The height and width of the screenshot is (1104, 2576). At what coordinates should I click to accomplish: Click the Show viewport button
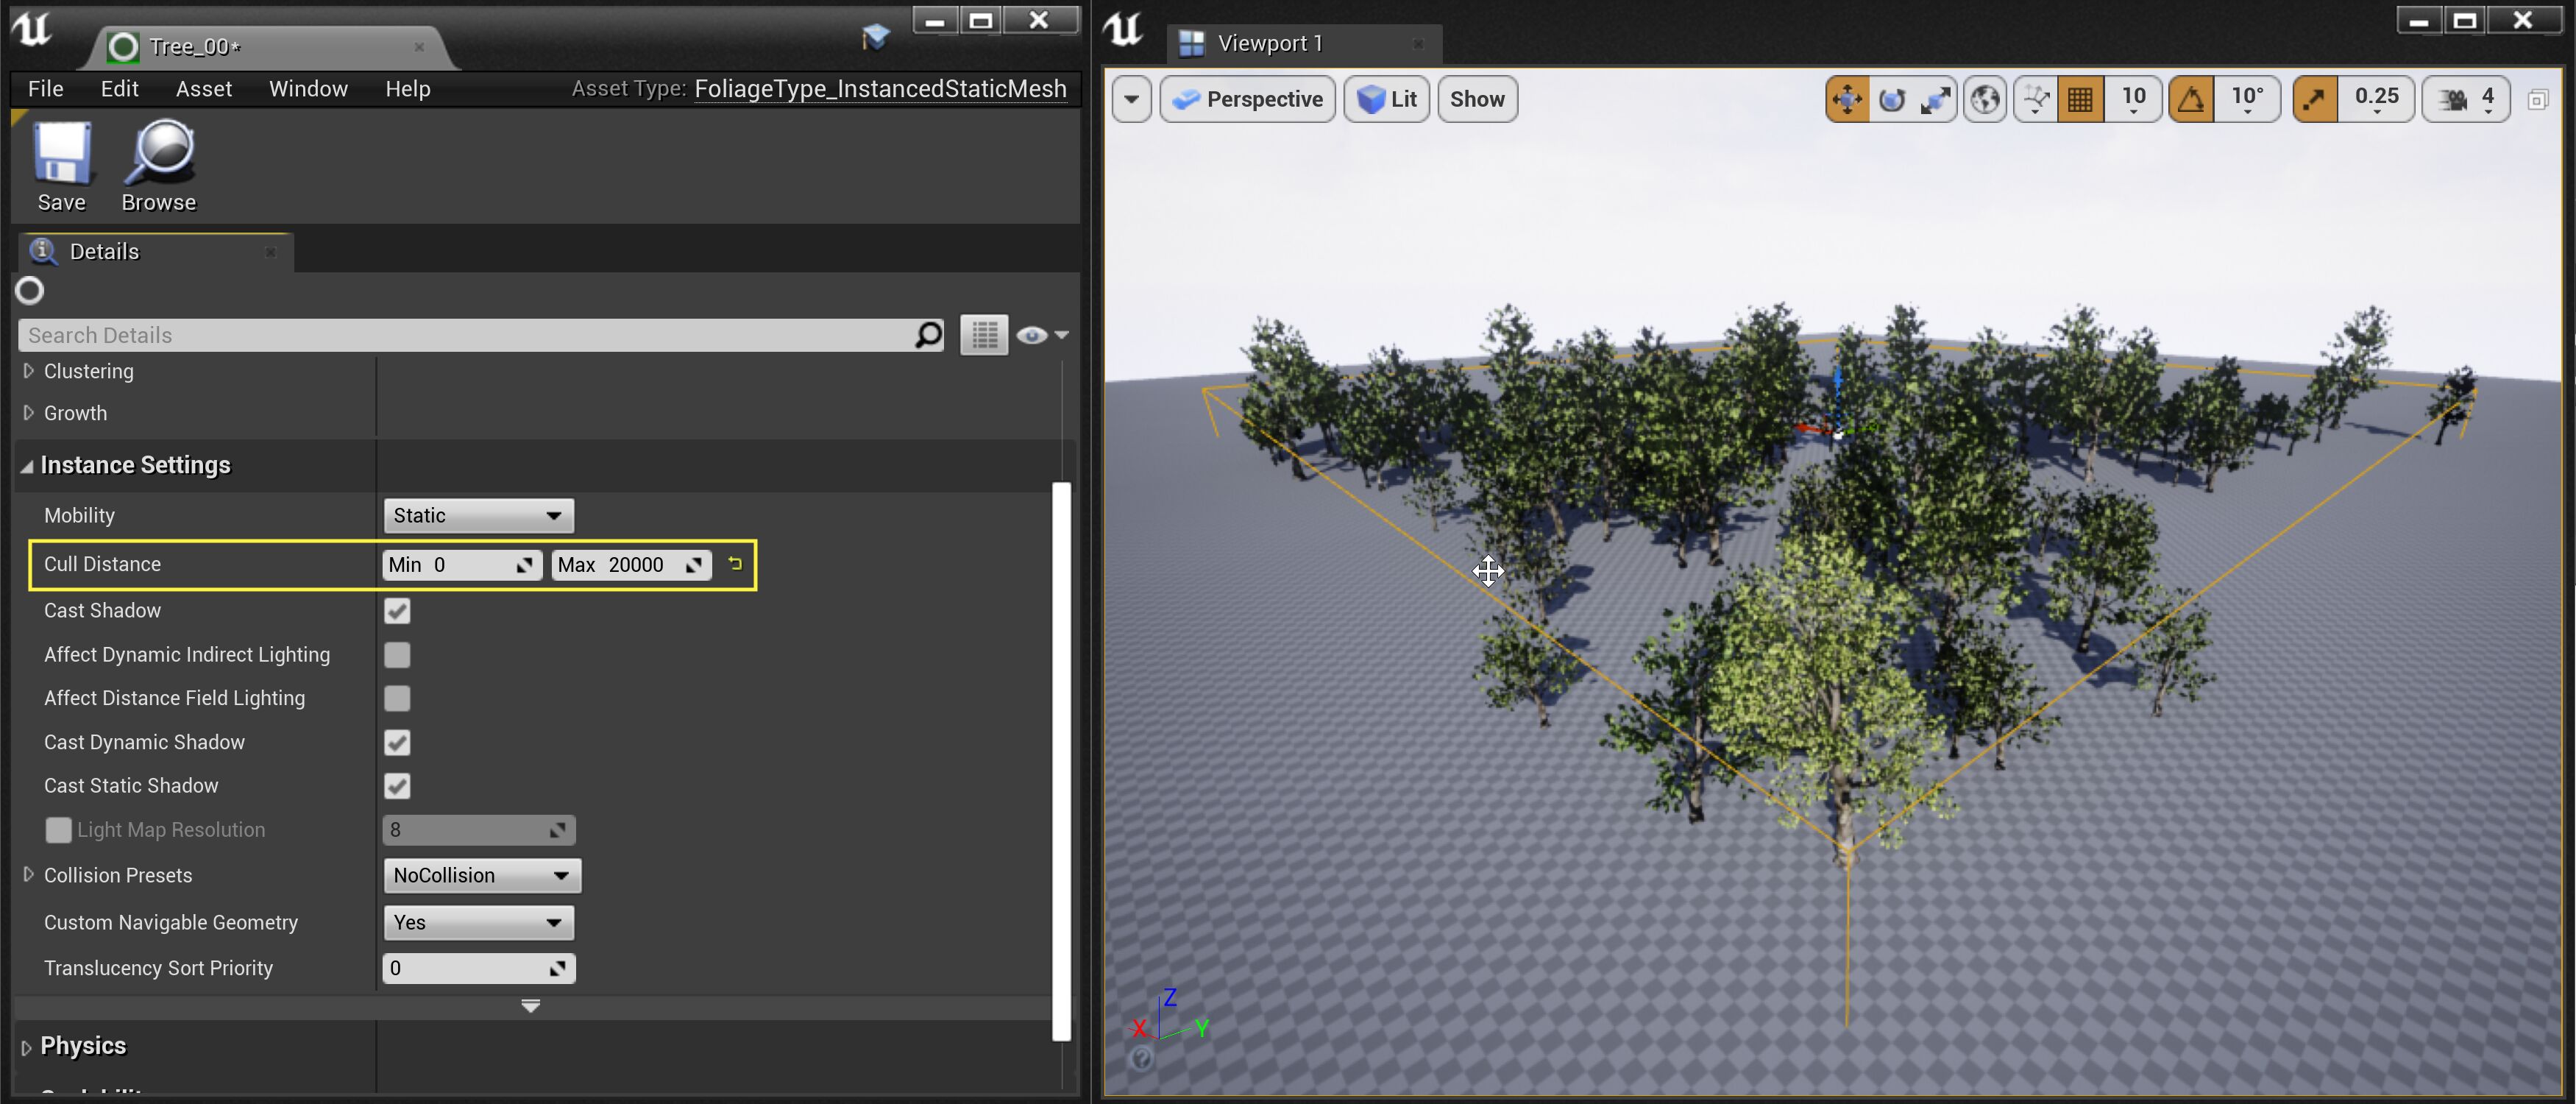1476,99
